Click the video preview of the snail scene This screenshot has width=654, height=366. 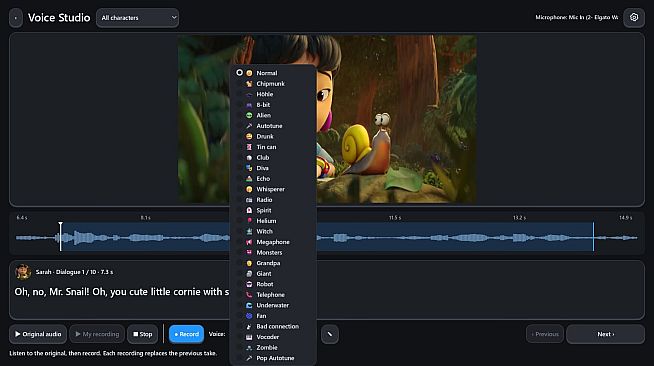(327, 119)
